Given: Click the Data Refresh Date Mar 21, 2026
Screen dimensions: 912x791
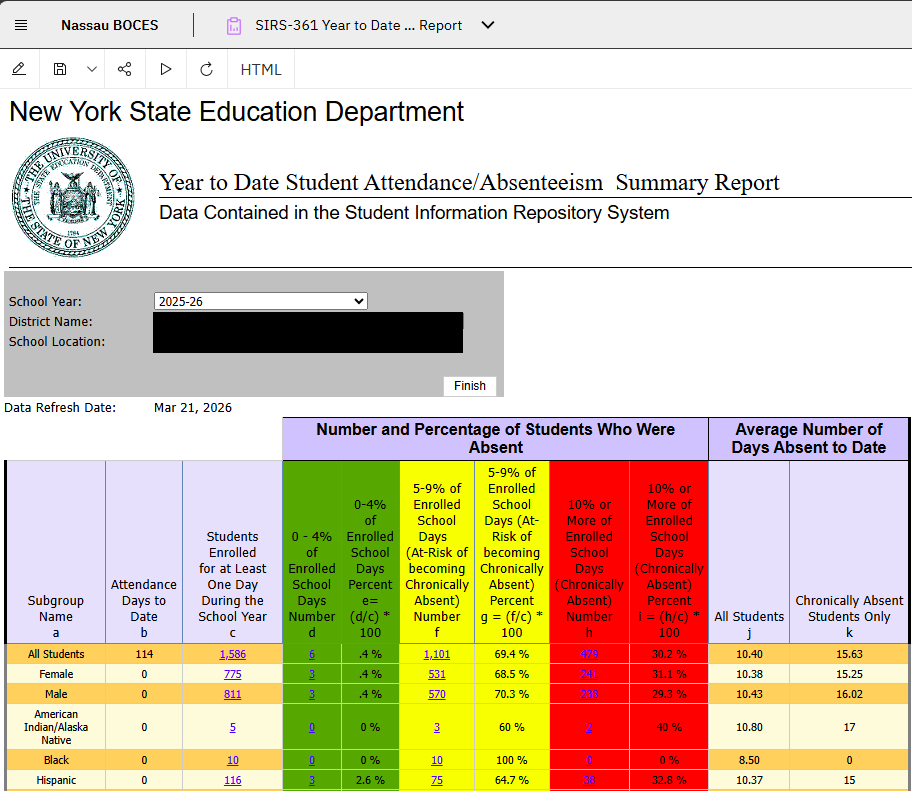Looking at the screenshot, I should tap(193, 408).
